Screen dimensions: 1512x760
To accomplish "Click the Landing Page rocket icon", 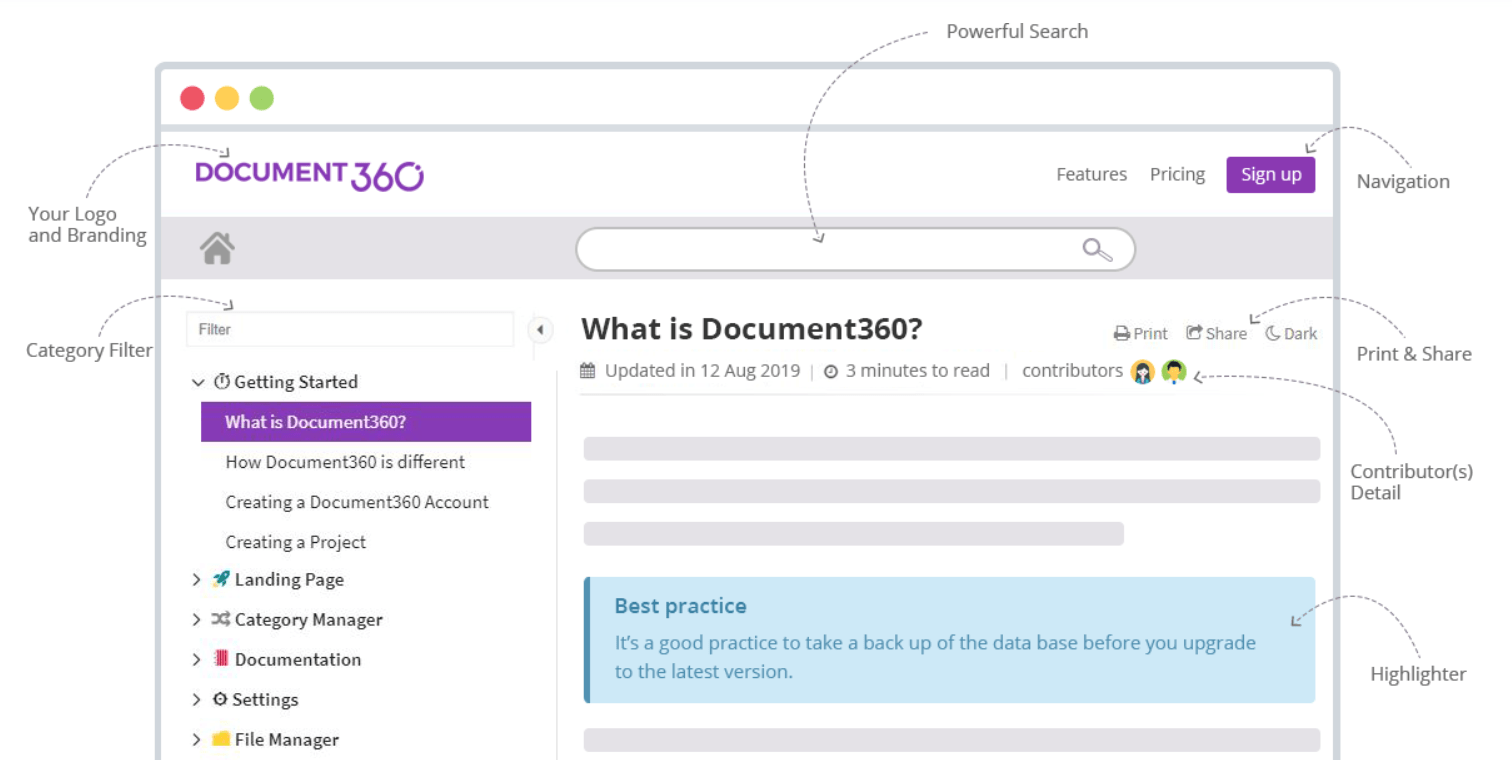I will [x=221, y=579].
